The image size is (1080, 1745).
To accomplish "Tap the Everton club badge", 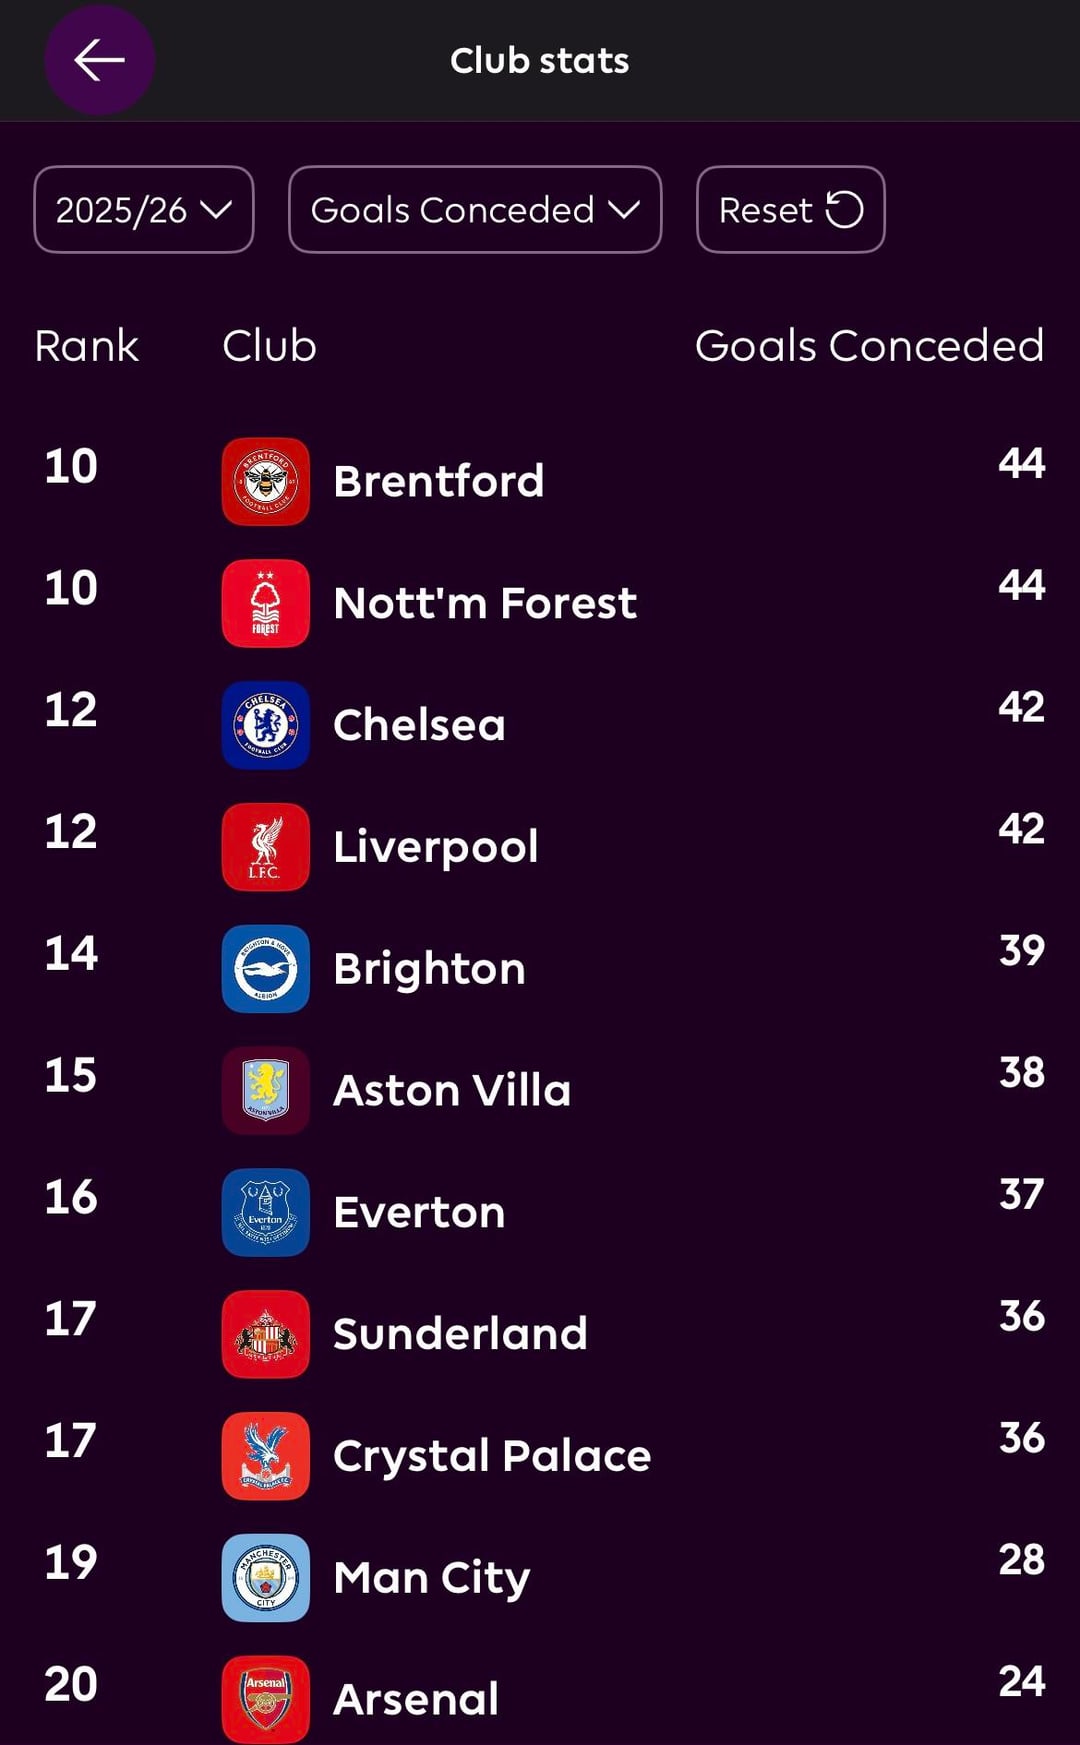I will pyautogui.click(x=266, y=1212).
